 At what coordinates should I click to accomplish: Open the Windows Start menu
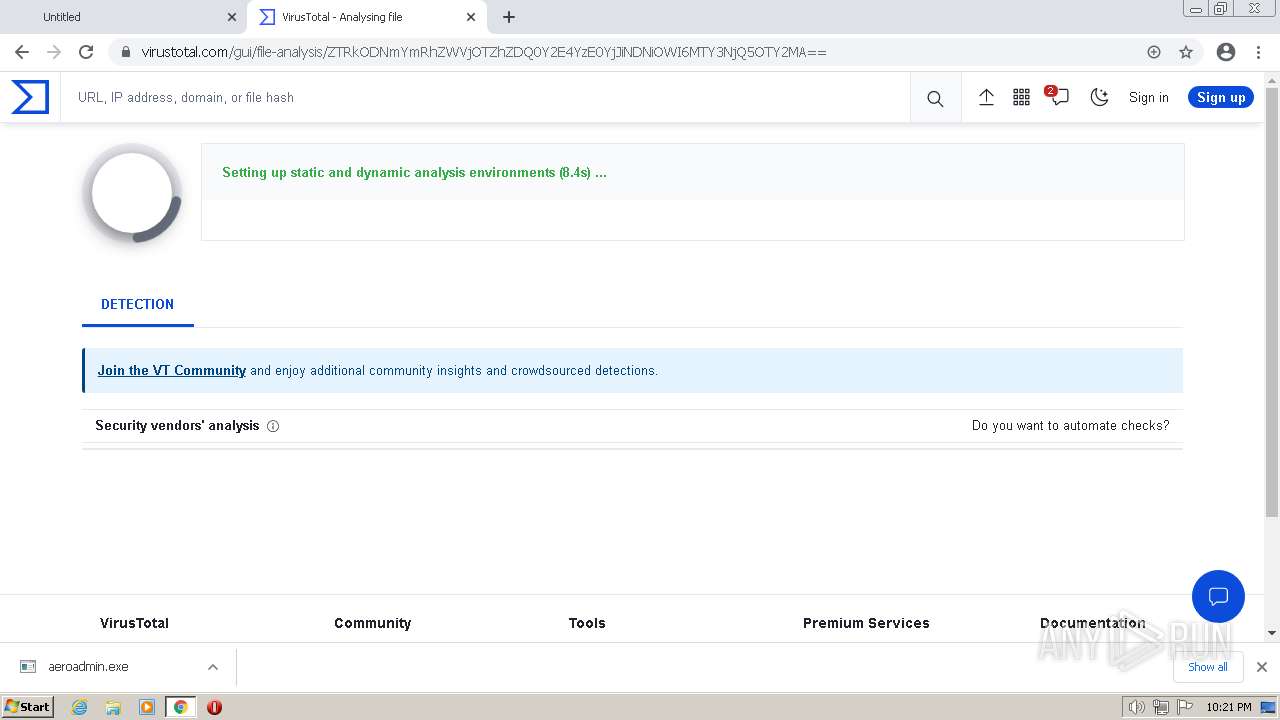(28, 706)
